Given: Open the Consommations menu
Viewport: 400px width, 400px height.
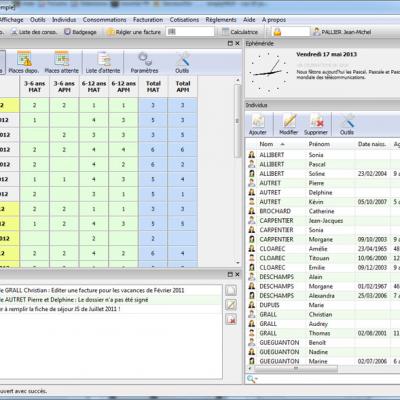Looking at the screenshot, I should pos(104,20).
